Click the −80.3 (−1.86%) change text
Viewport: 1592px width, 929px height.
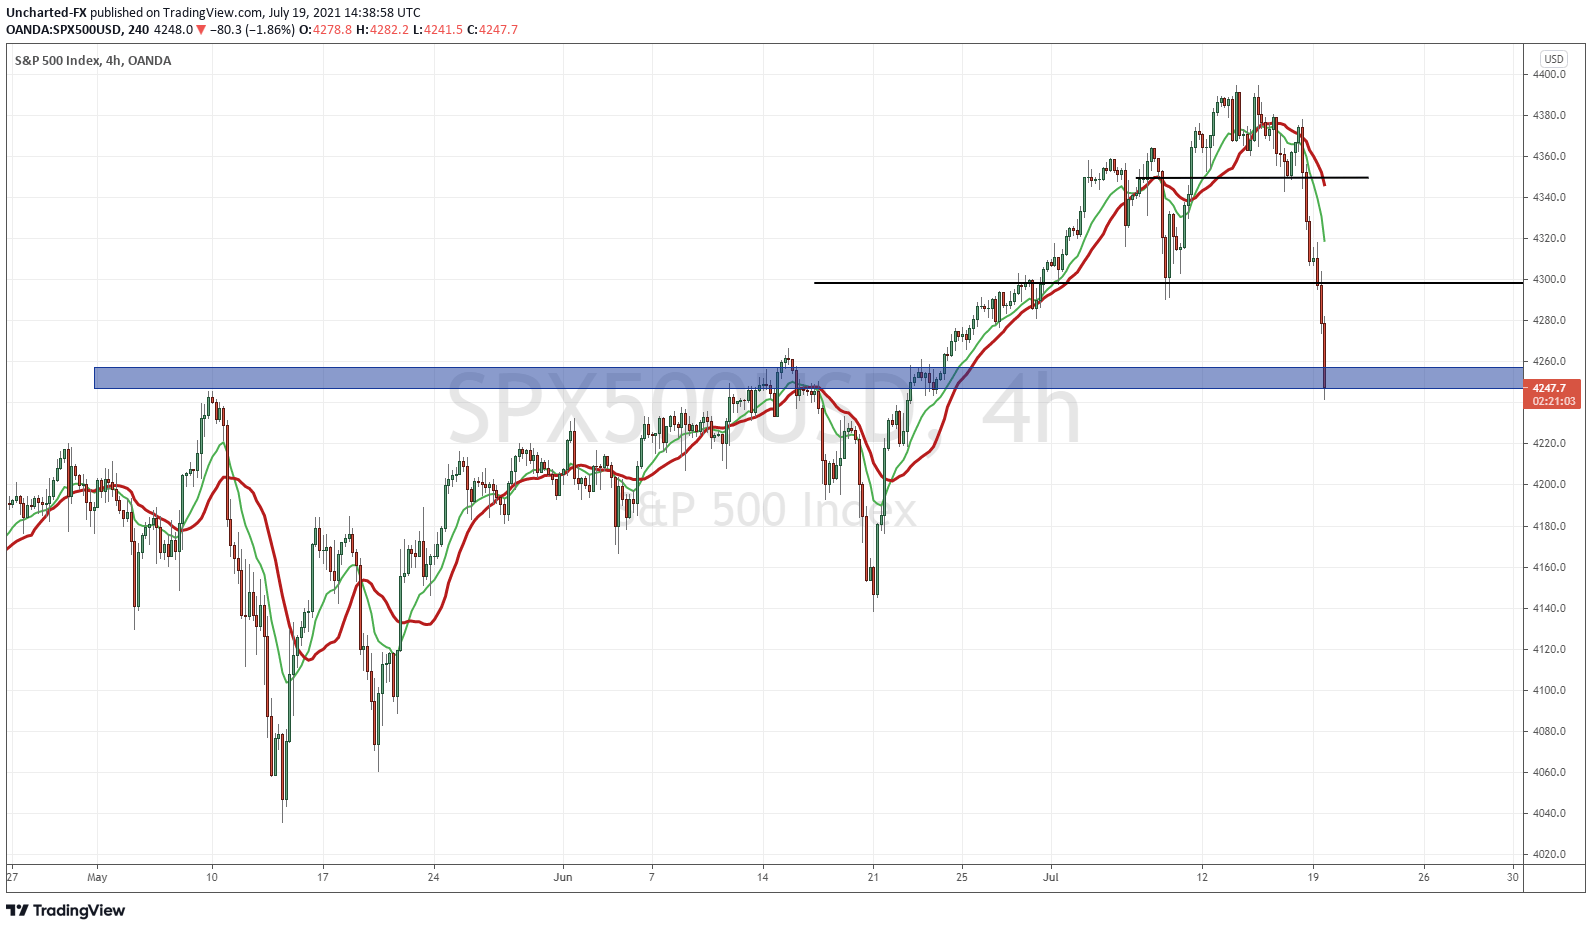[252, 30]
